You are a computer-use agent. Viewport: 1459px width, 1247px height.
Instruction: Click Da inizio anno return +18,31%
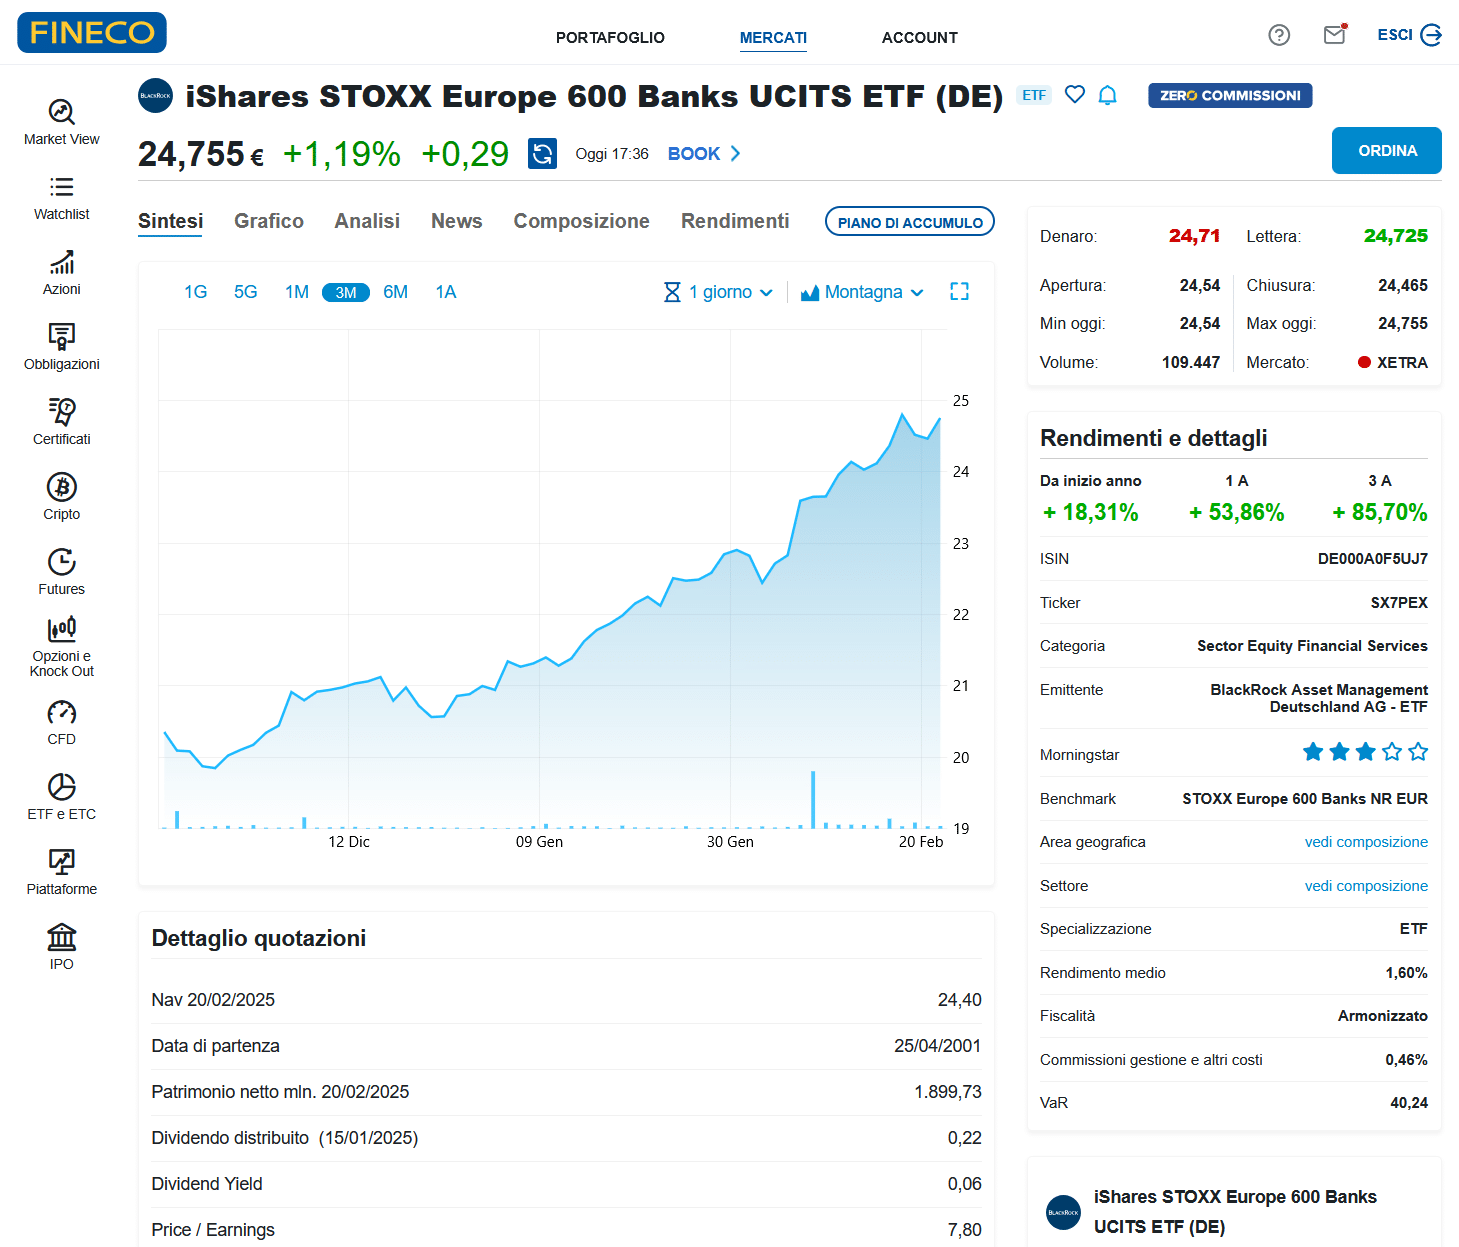[1090, 512]
